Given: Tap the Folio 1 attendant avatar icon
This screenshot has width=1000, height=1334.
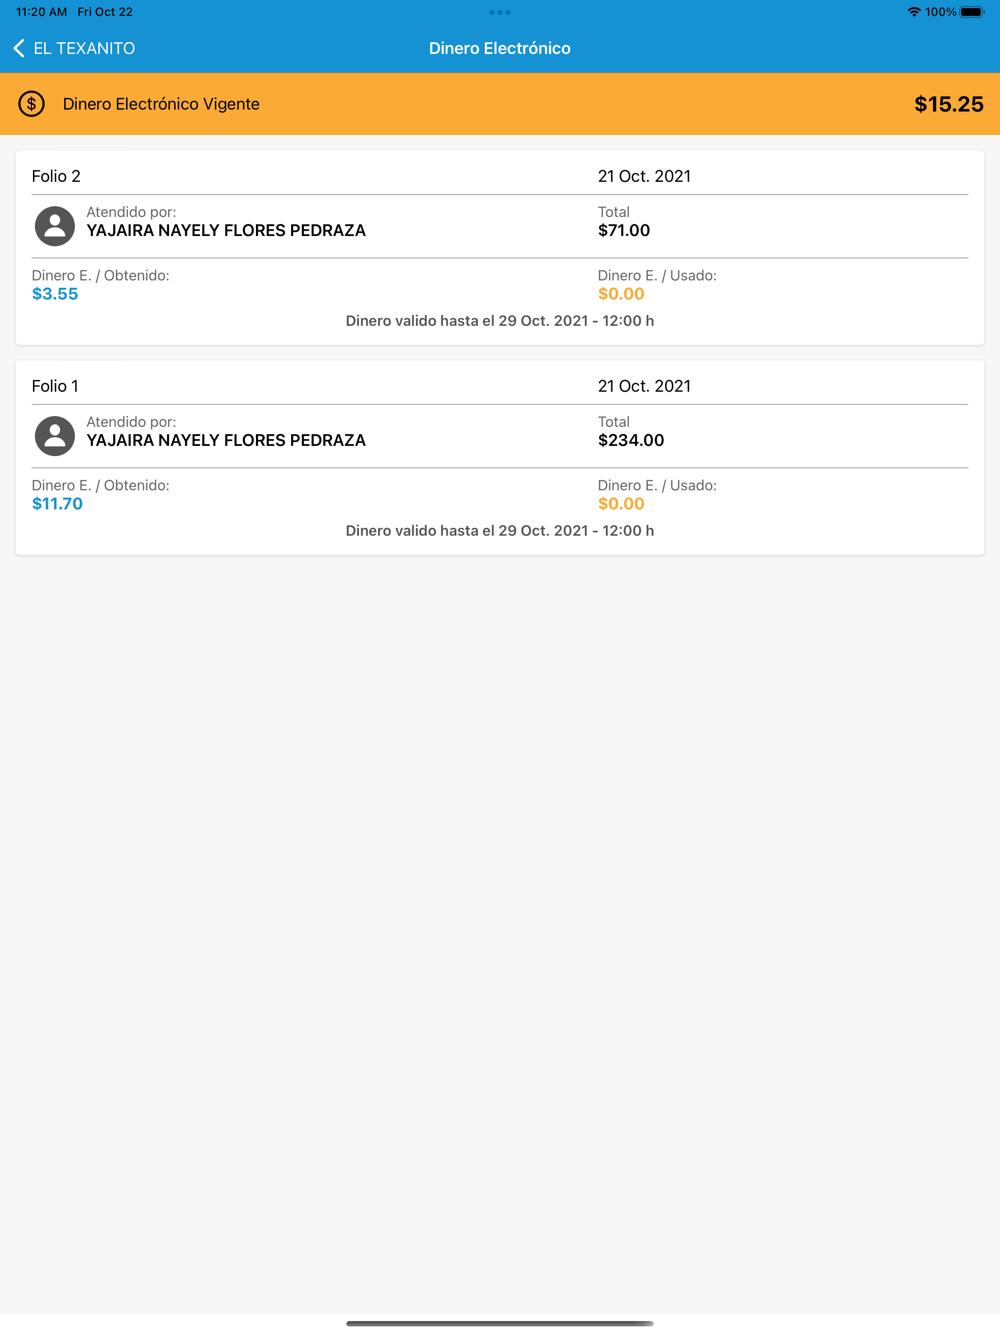Looking at the screenshot, I should (55, 436).
